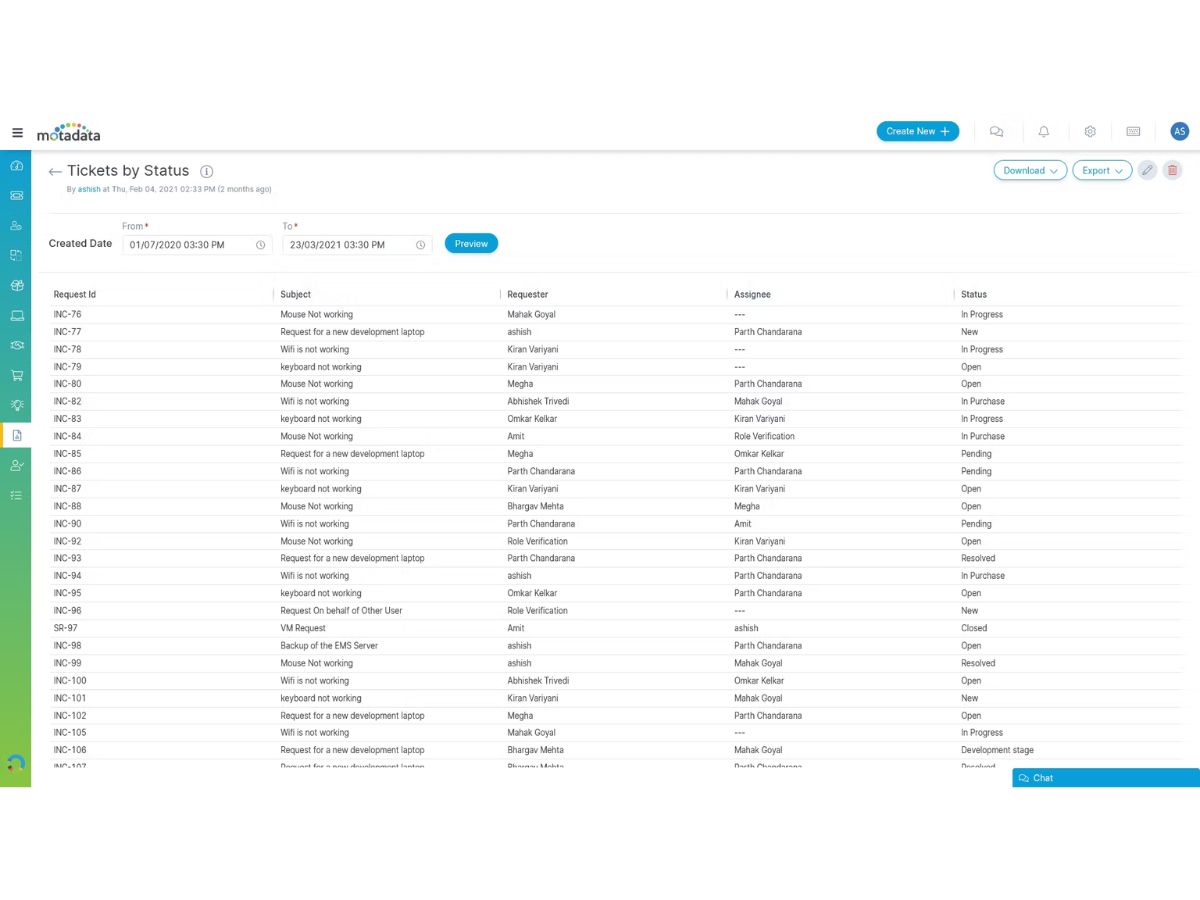Open the To date clock picker
The image size is (1200, 900).
420,245
